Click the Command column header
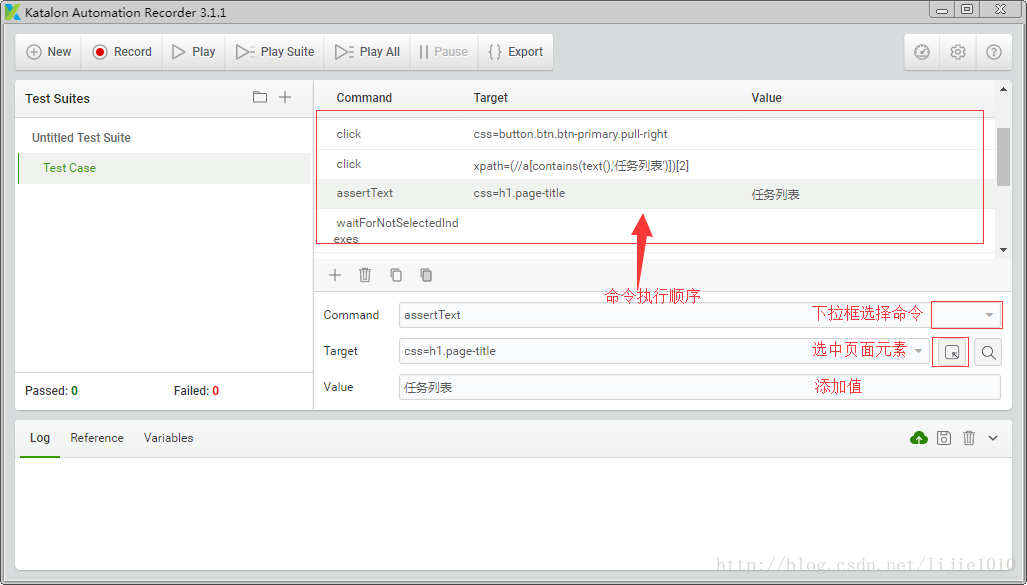Viewport: 1027px width, 585px height. [x=364, y=98]
